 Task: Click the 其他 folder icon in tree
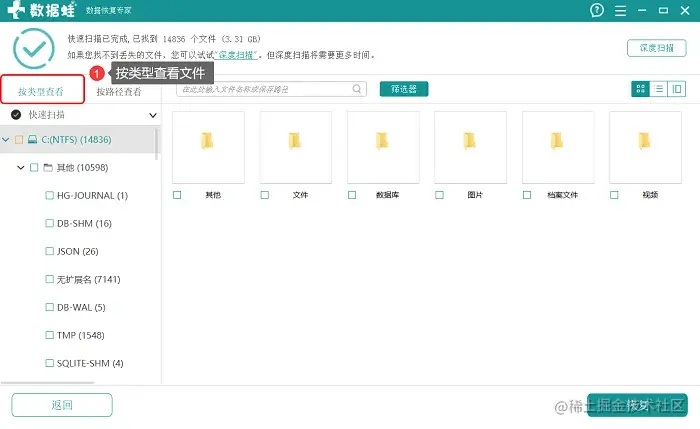48,167
